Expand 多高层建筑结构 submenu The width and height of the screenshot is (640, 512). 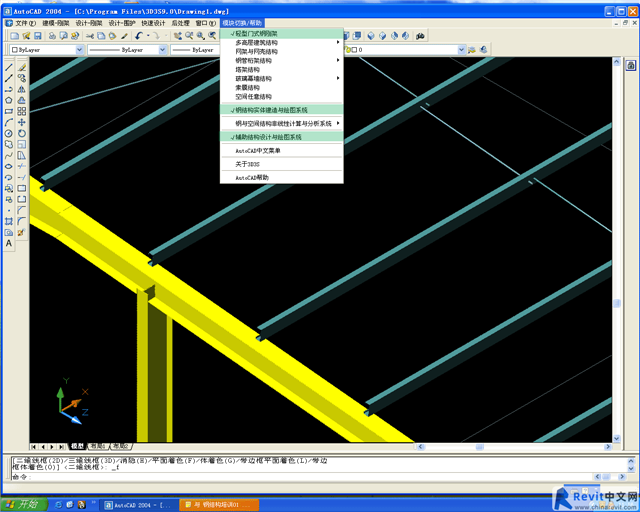[x=282, y=42]
